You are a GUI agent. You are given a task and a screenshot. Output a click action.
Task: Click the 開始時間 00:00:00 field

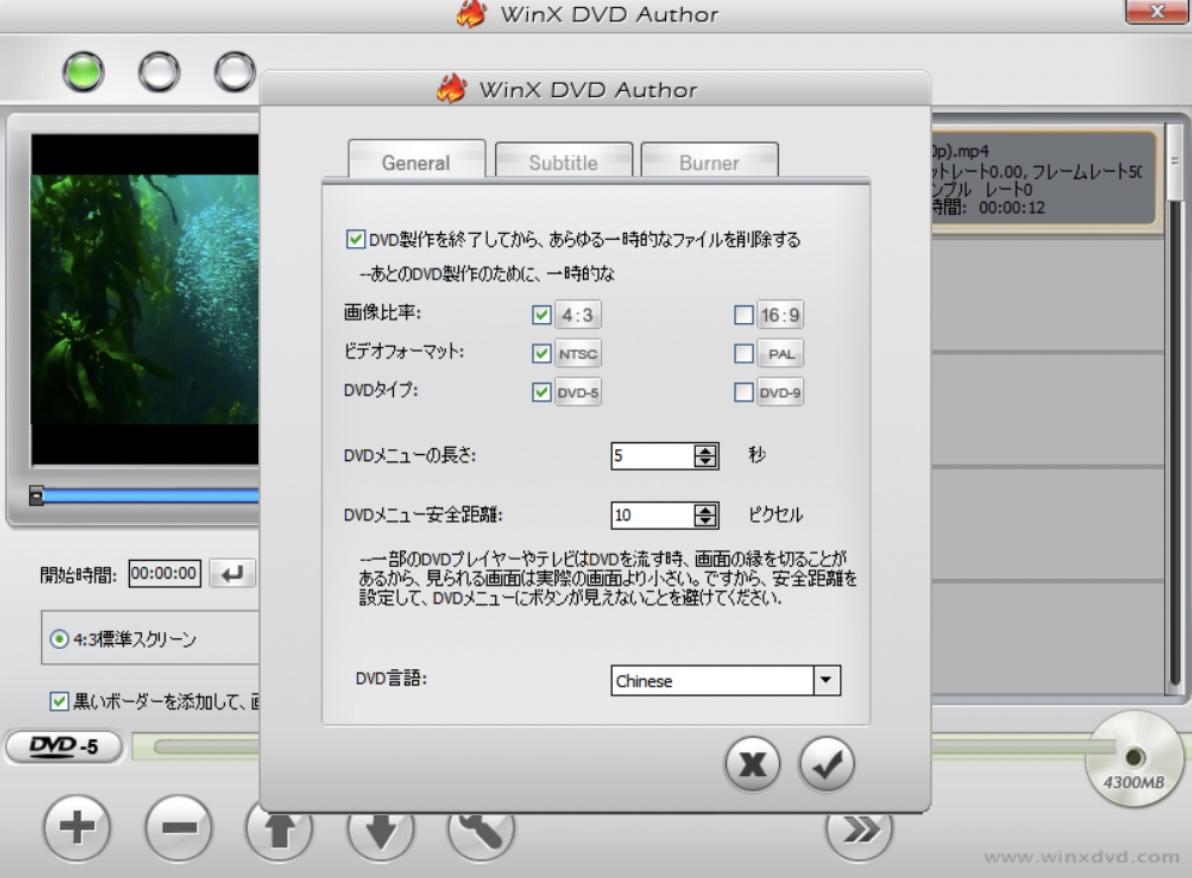164,573
